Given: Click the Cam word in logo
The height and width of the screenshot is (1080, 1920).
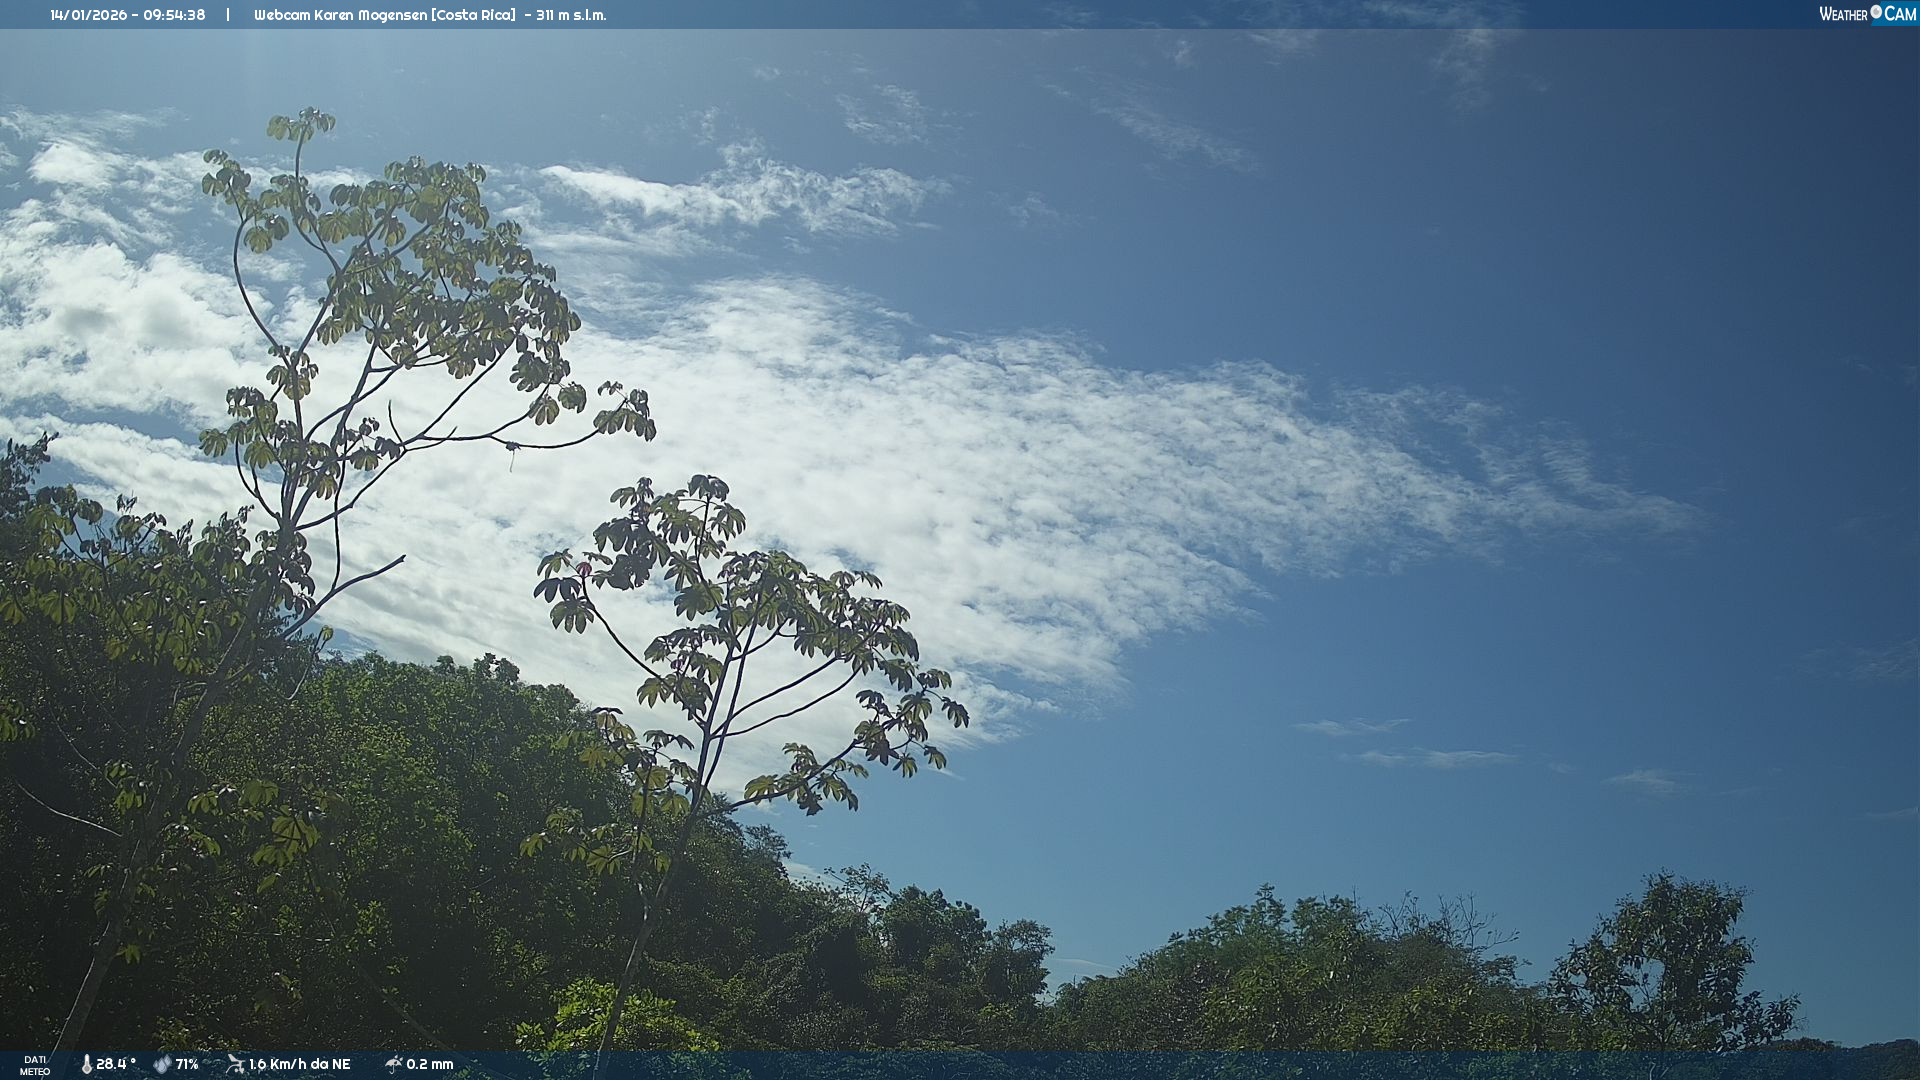Looking at the screenshot, I should 1900,14.
